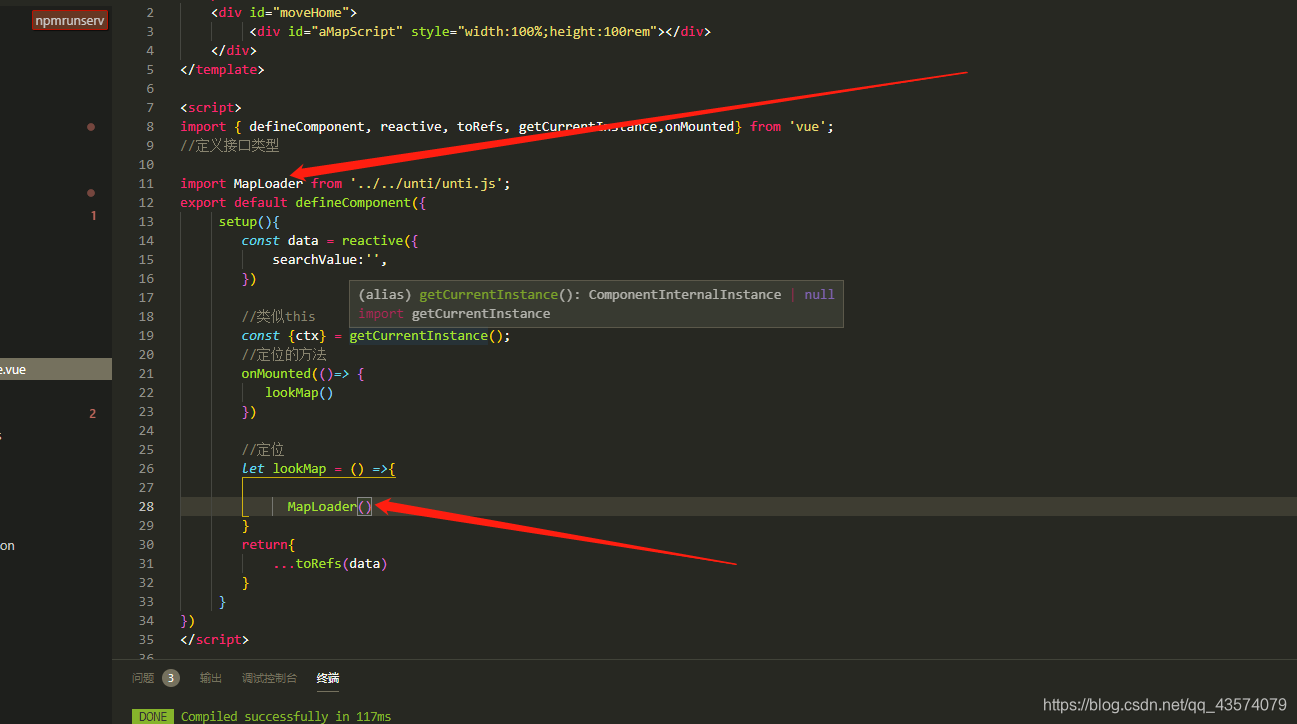The image size is (1297, 724).
Task: Click the onMounted call on line 21
Action: pyautogui.click(x=276, y=374)
